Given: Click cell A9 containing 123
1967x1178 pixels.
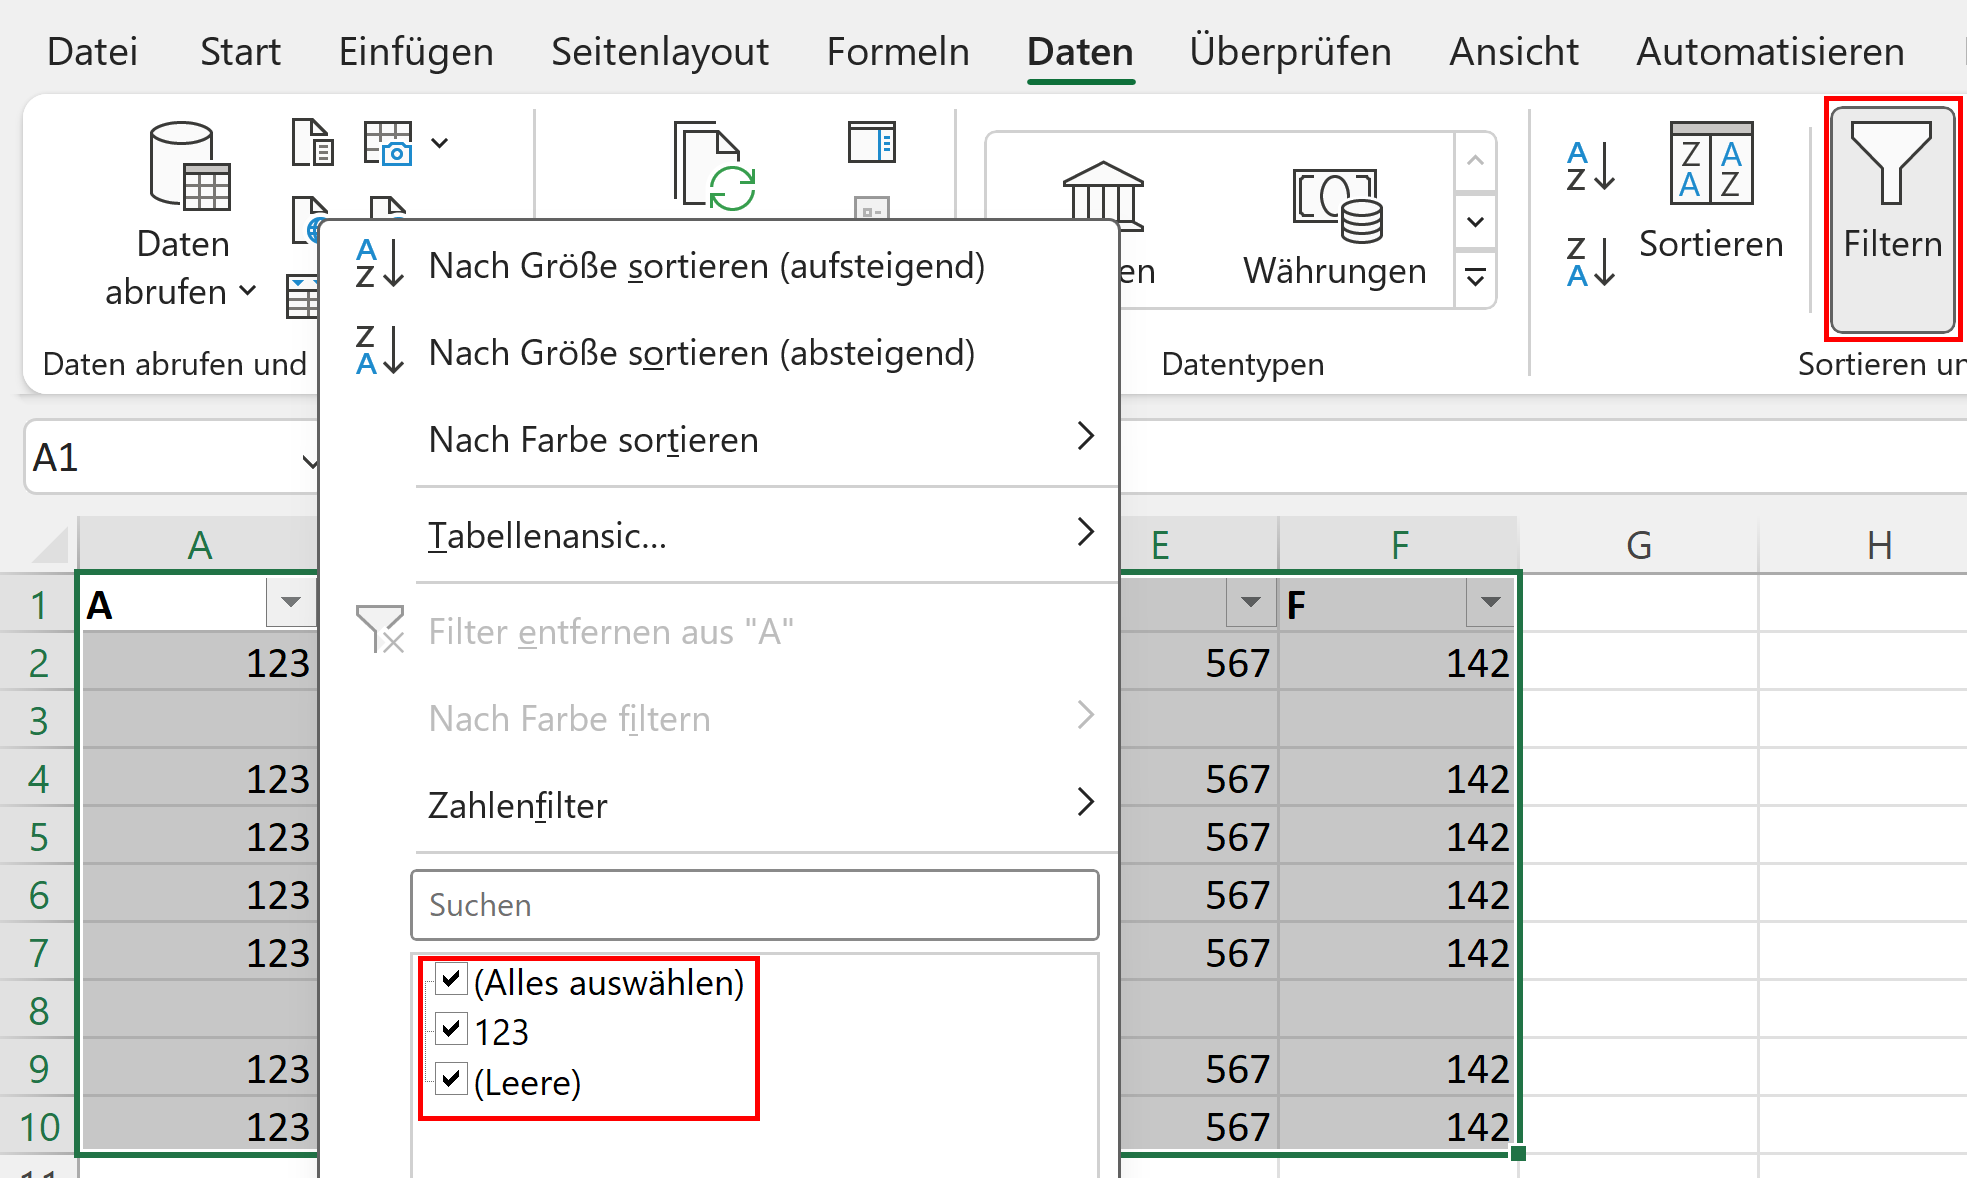Looking at the screenshot, I should (x=199, y=1068).
